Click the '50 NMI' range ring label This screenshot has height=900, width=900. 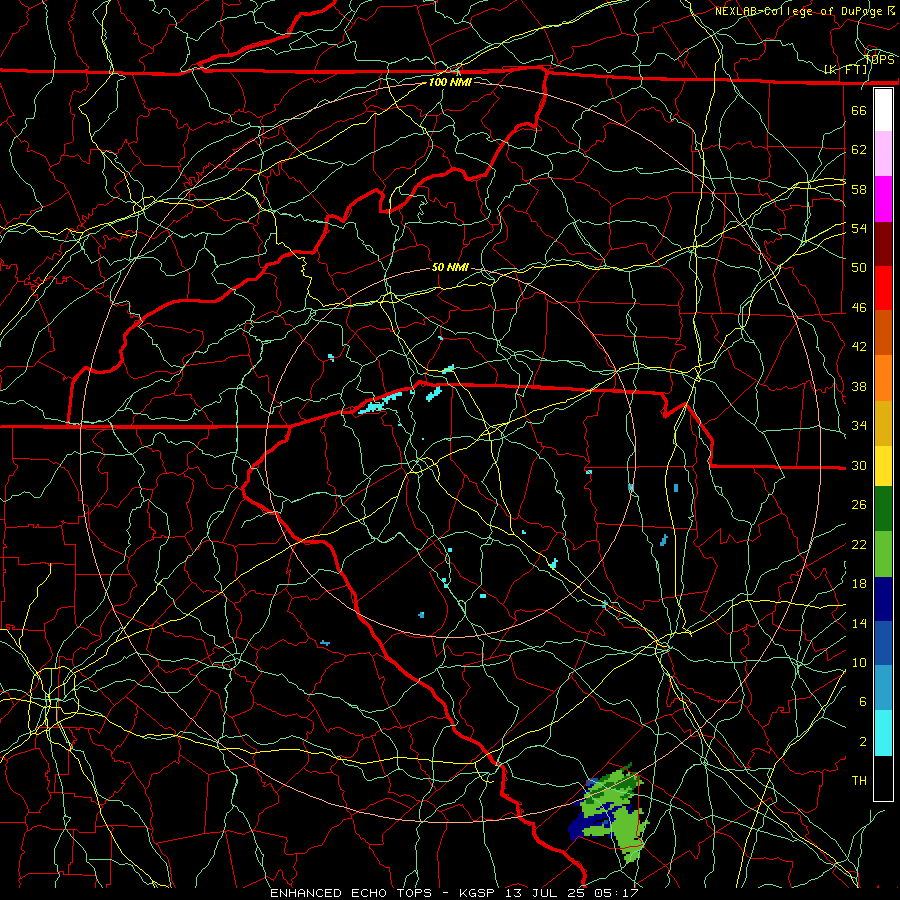point(450,267)
